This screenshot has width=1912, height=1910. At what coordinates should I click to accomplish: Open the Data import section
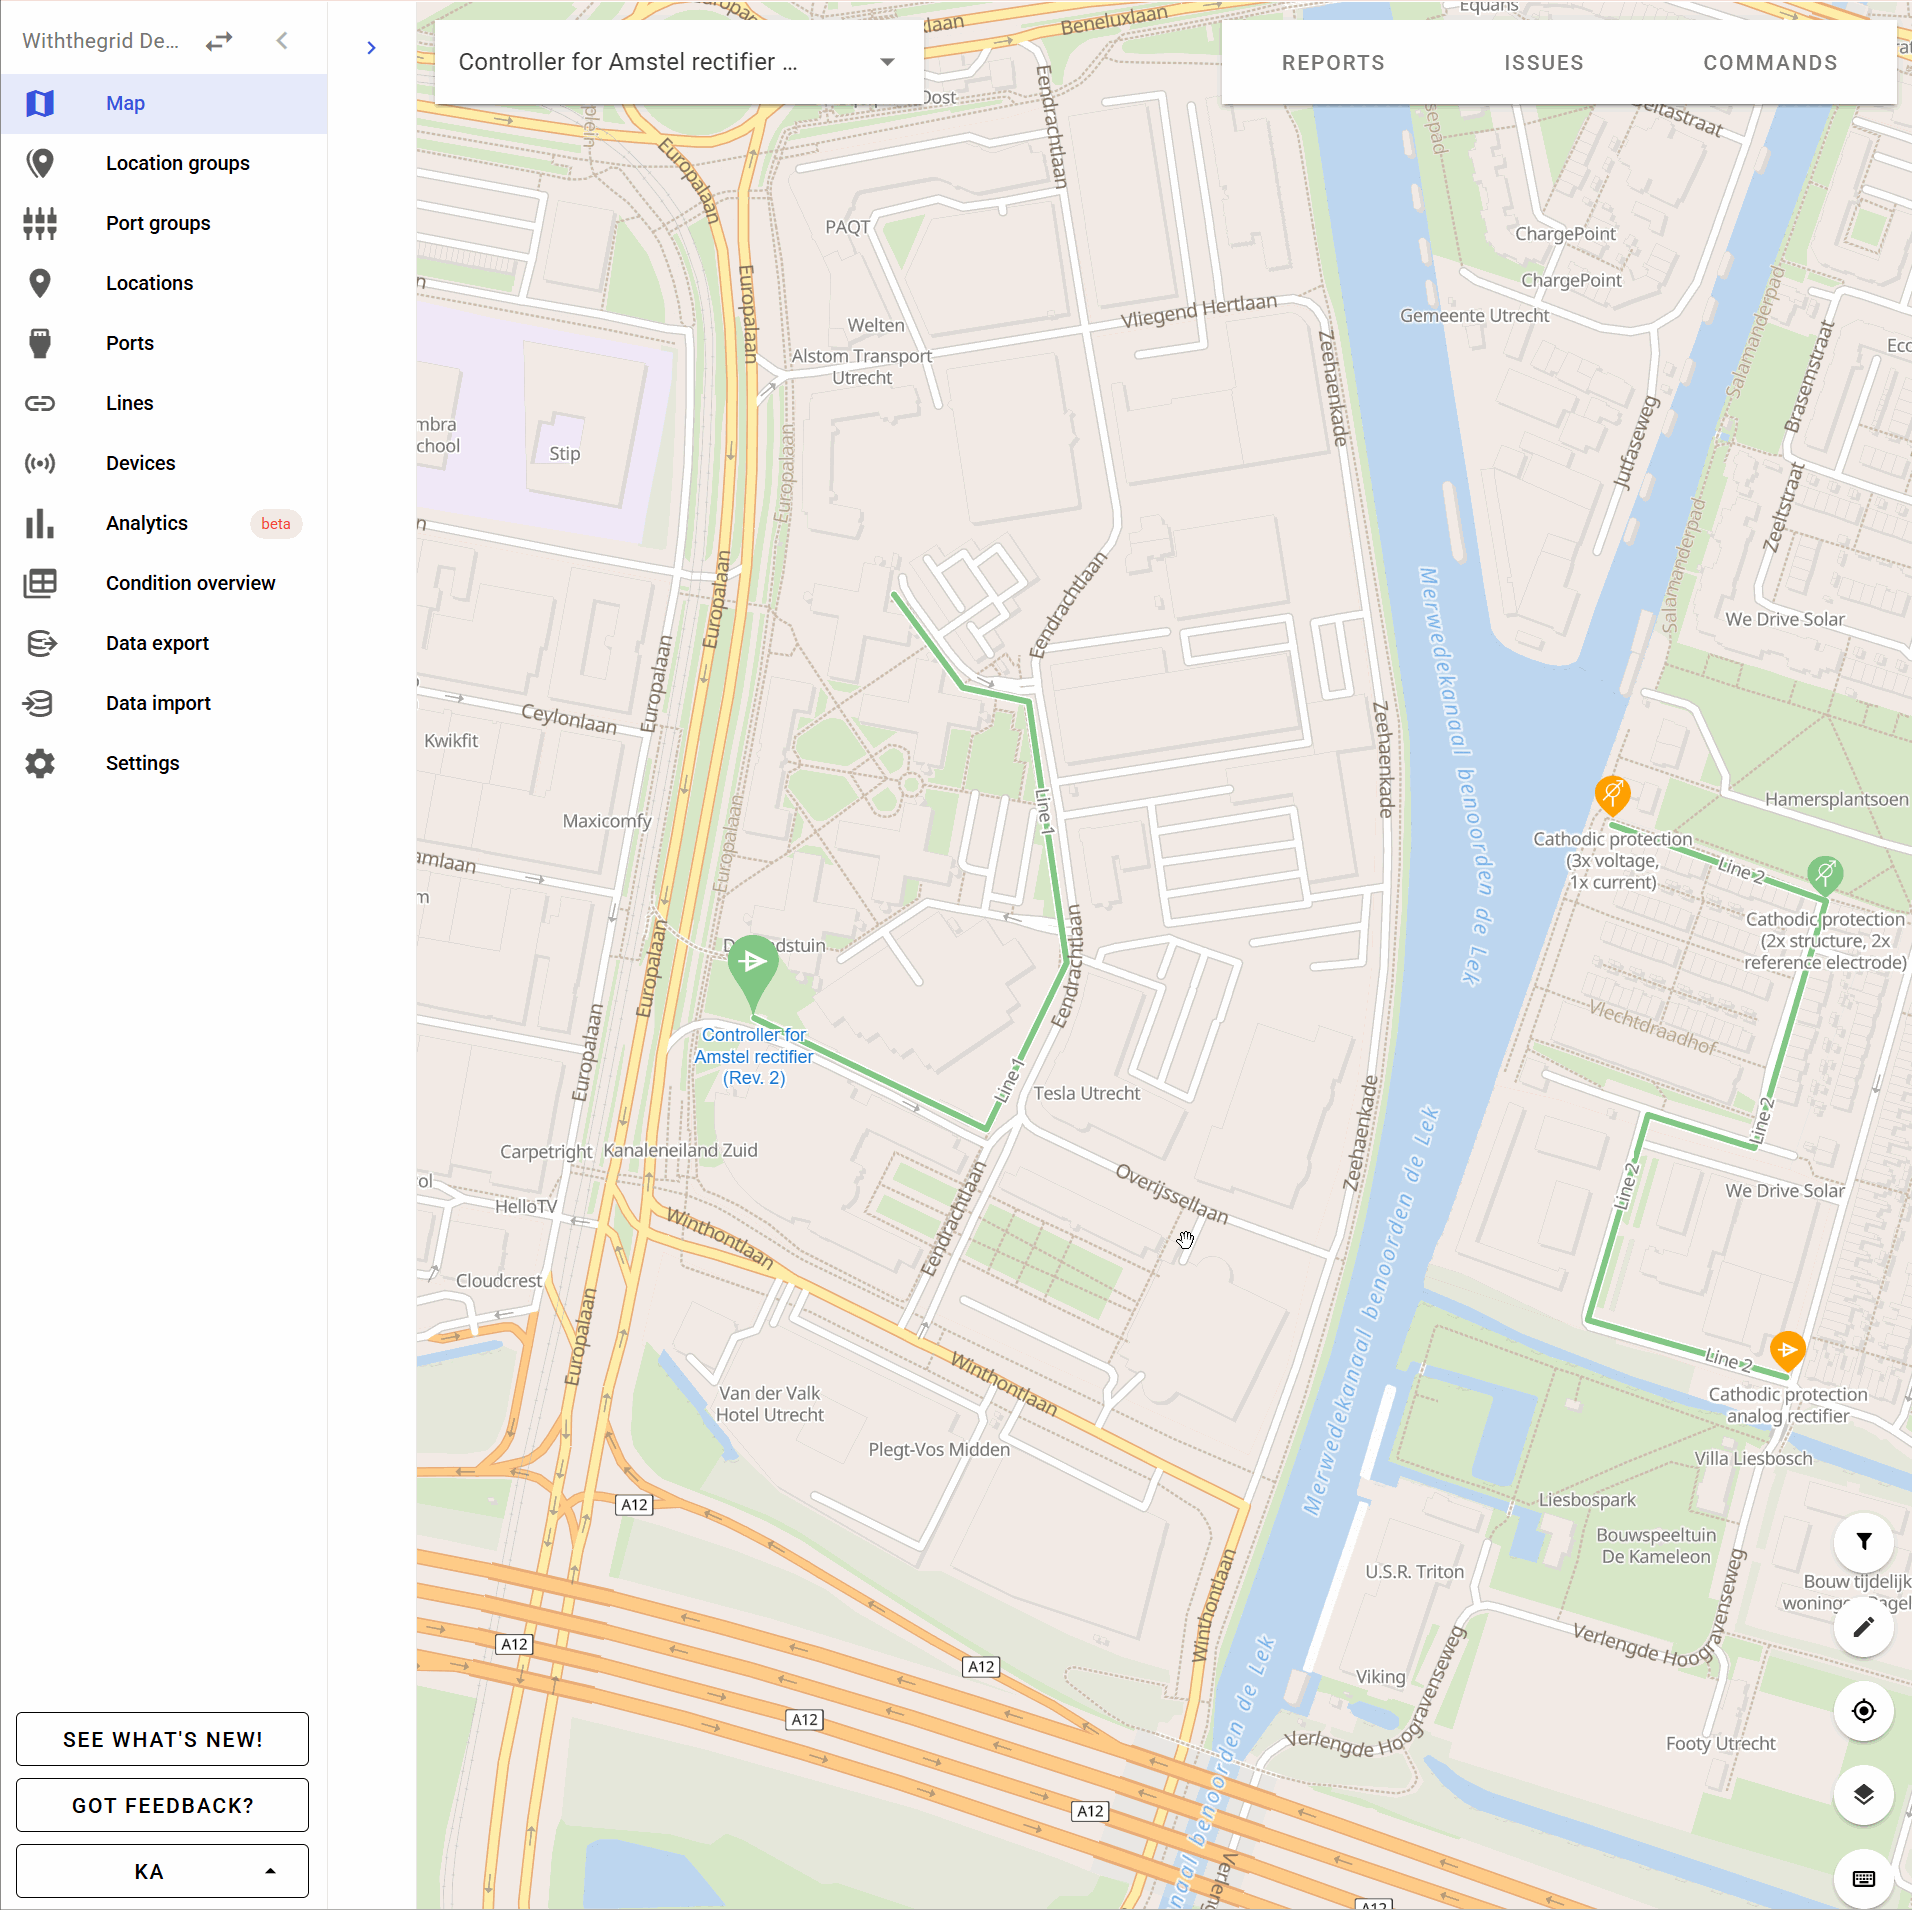[158, 703]
